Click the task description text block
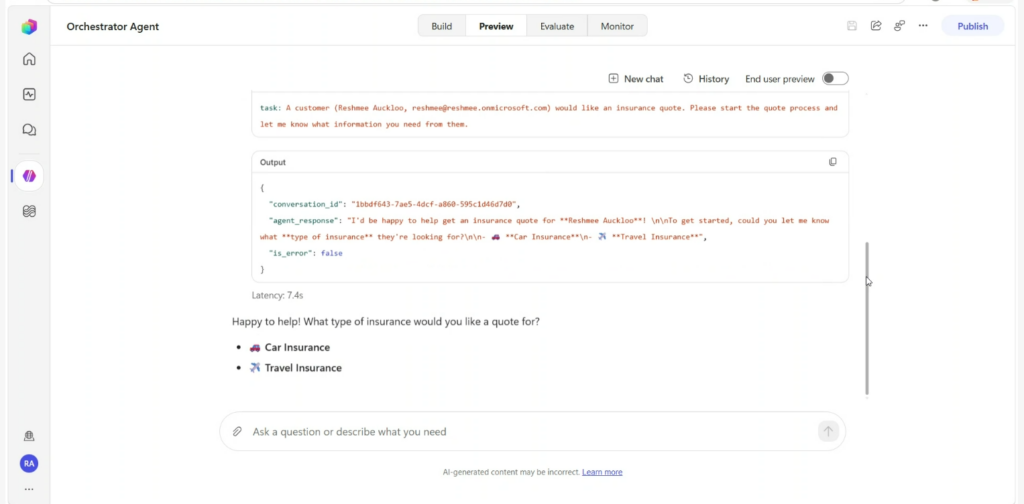This screenshot has height=504, width=1024. (549, 116)
